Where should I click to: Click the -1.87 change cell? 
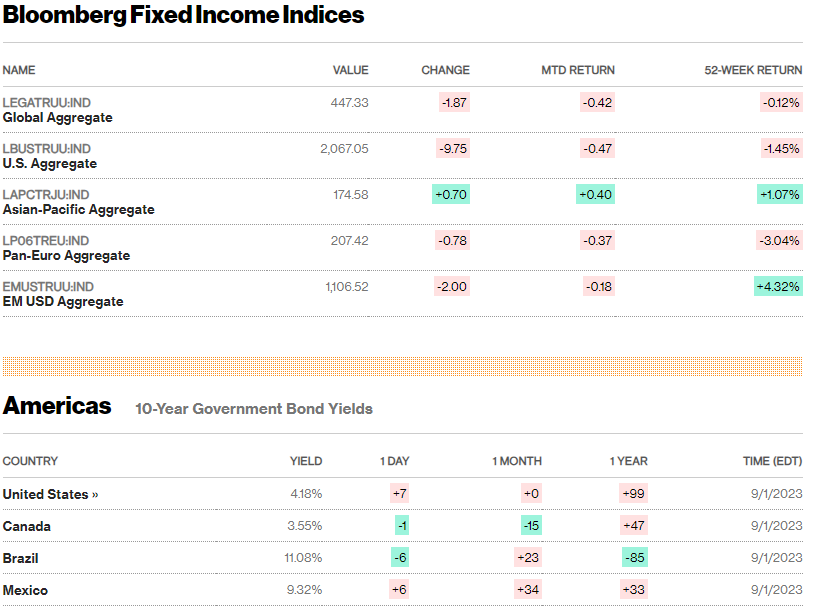tap(454, 103)
